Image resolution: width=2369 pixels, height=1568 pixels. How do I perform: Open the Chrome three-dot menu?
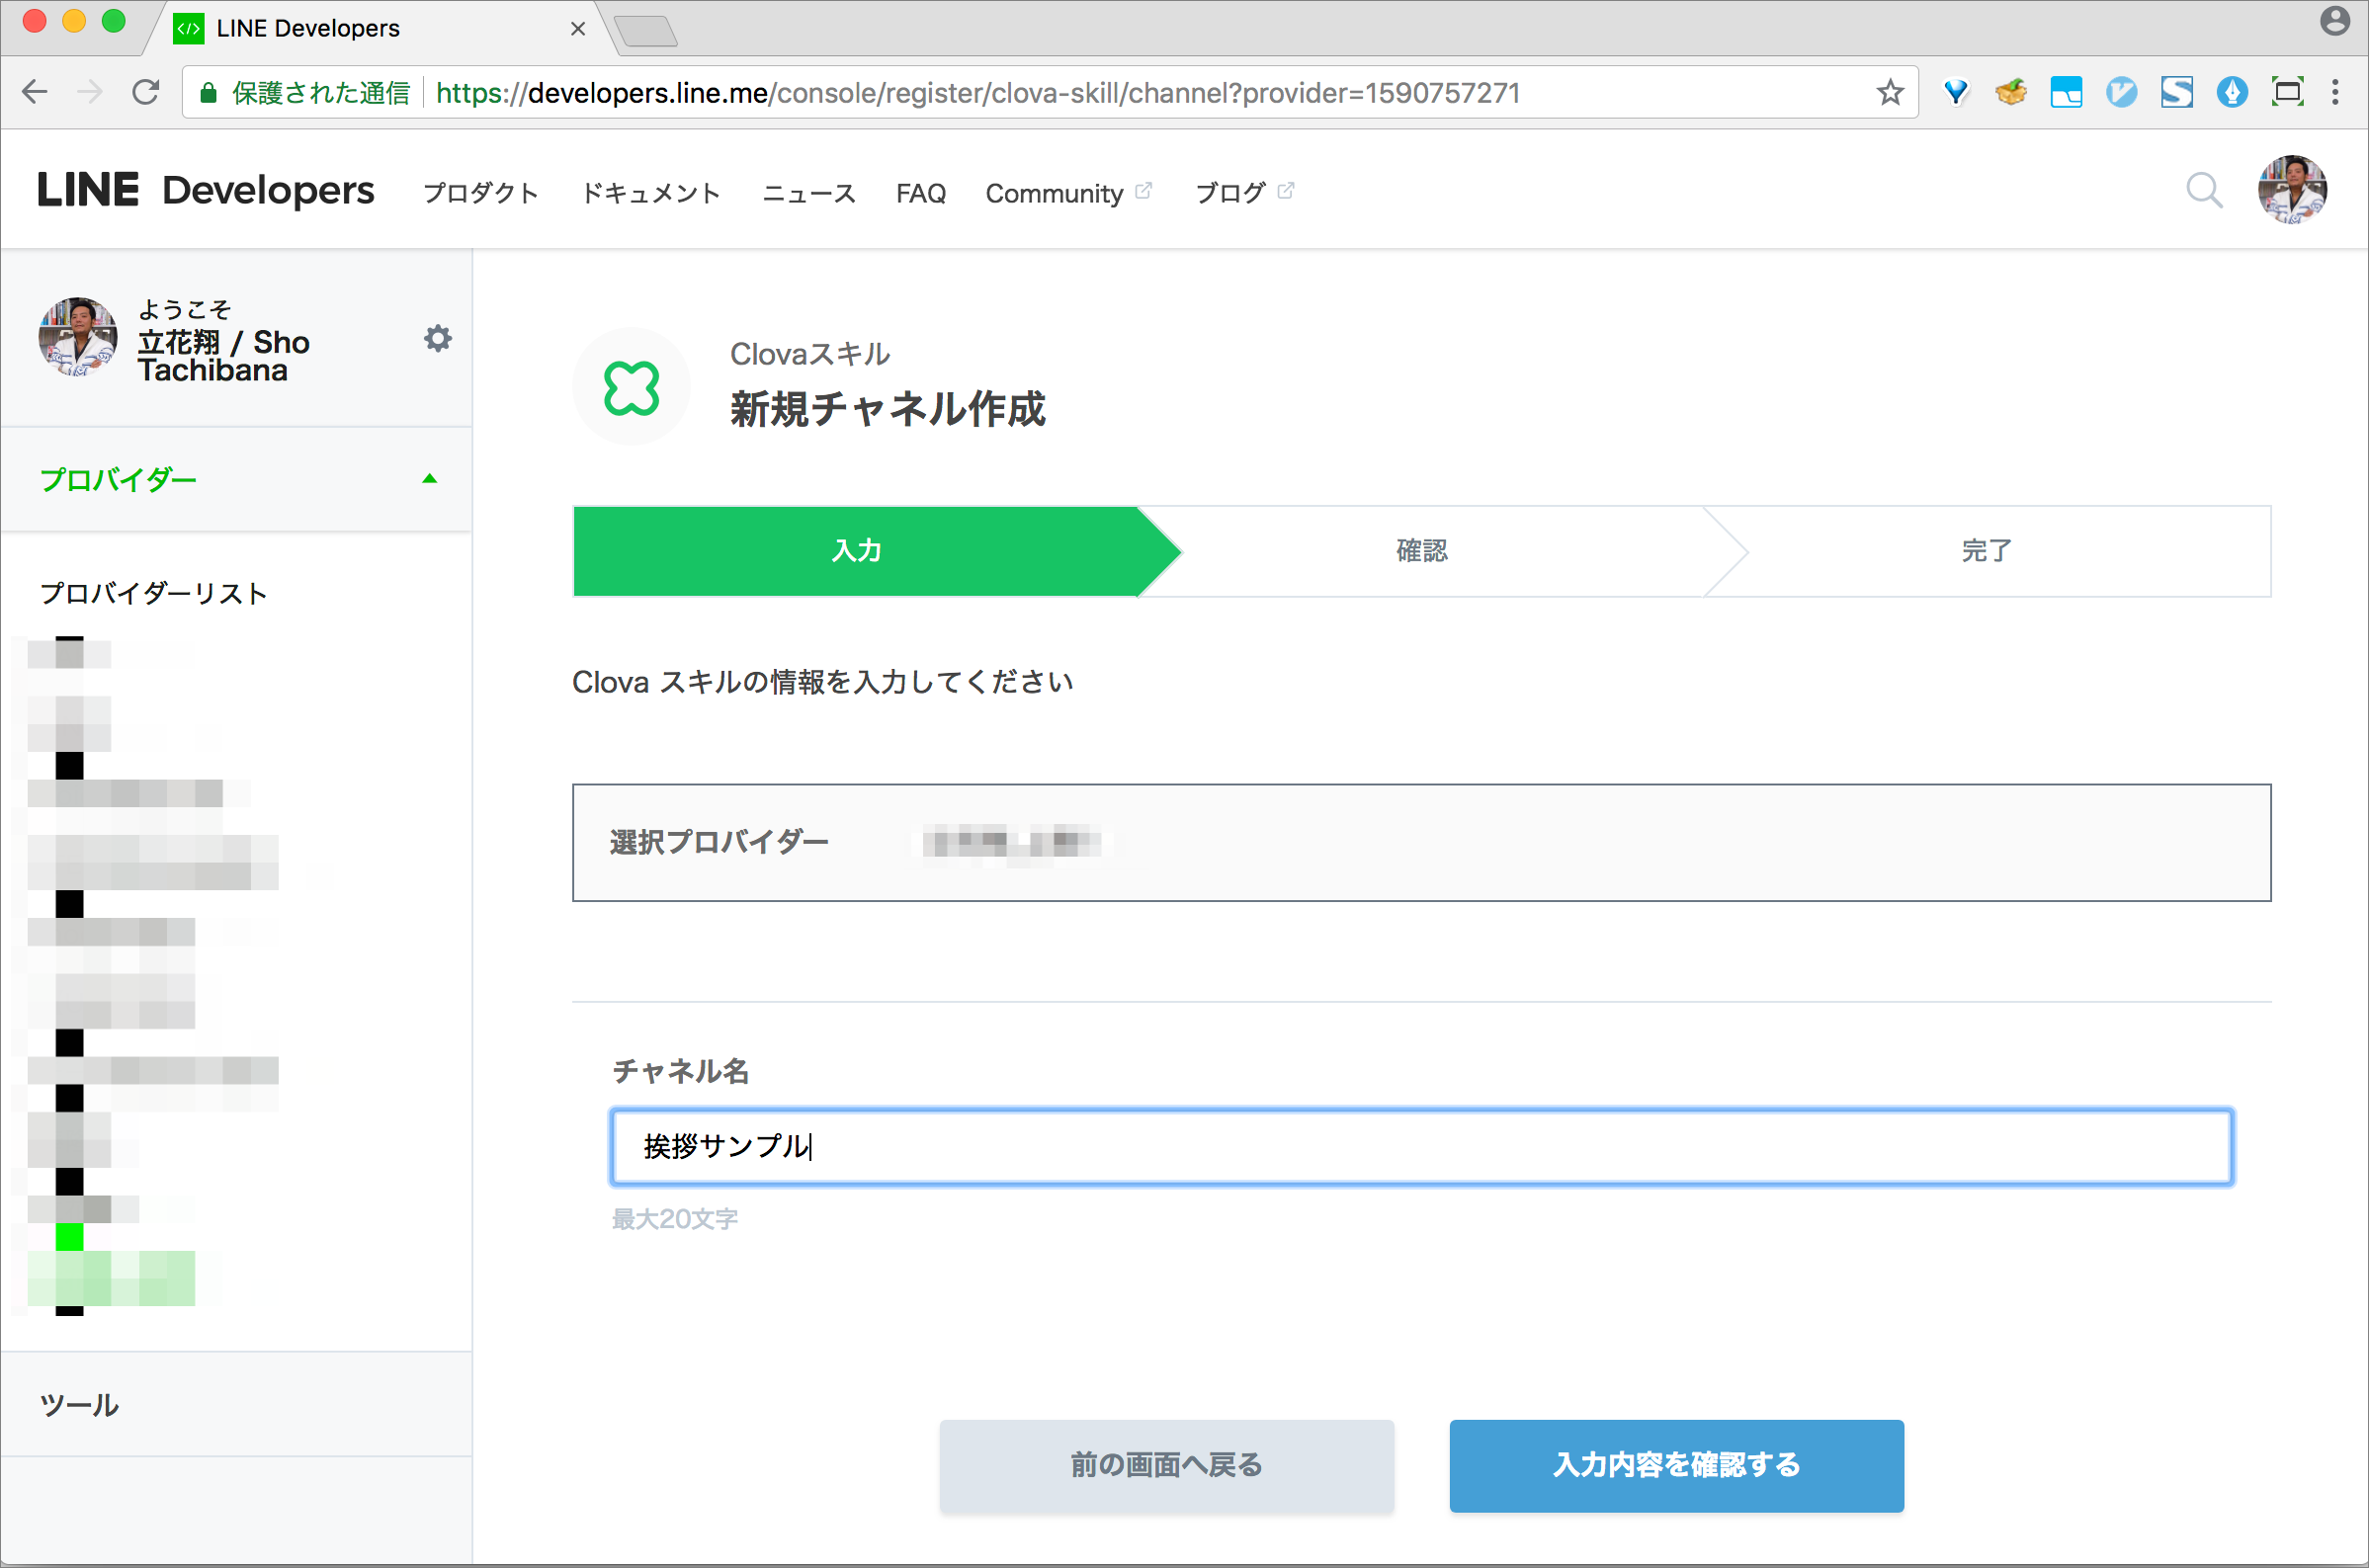coord(2335,93)
